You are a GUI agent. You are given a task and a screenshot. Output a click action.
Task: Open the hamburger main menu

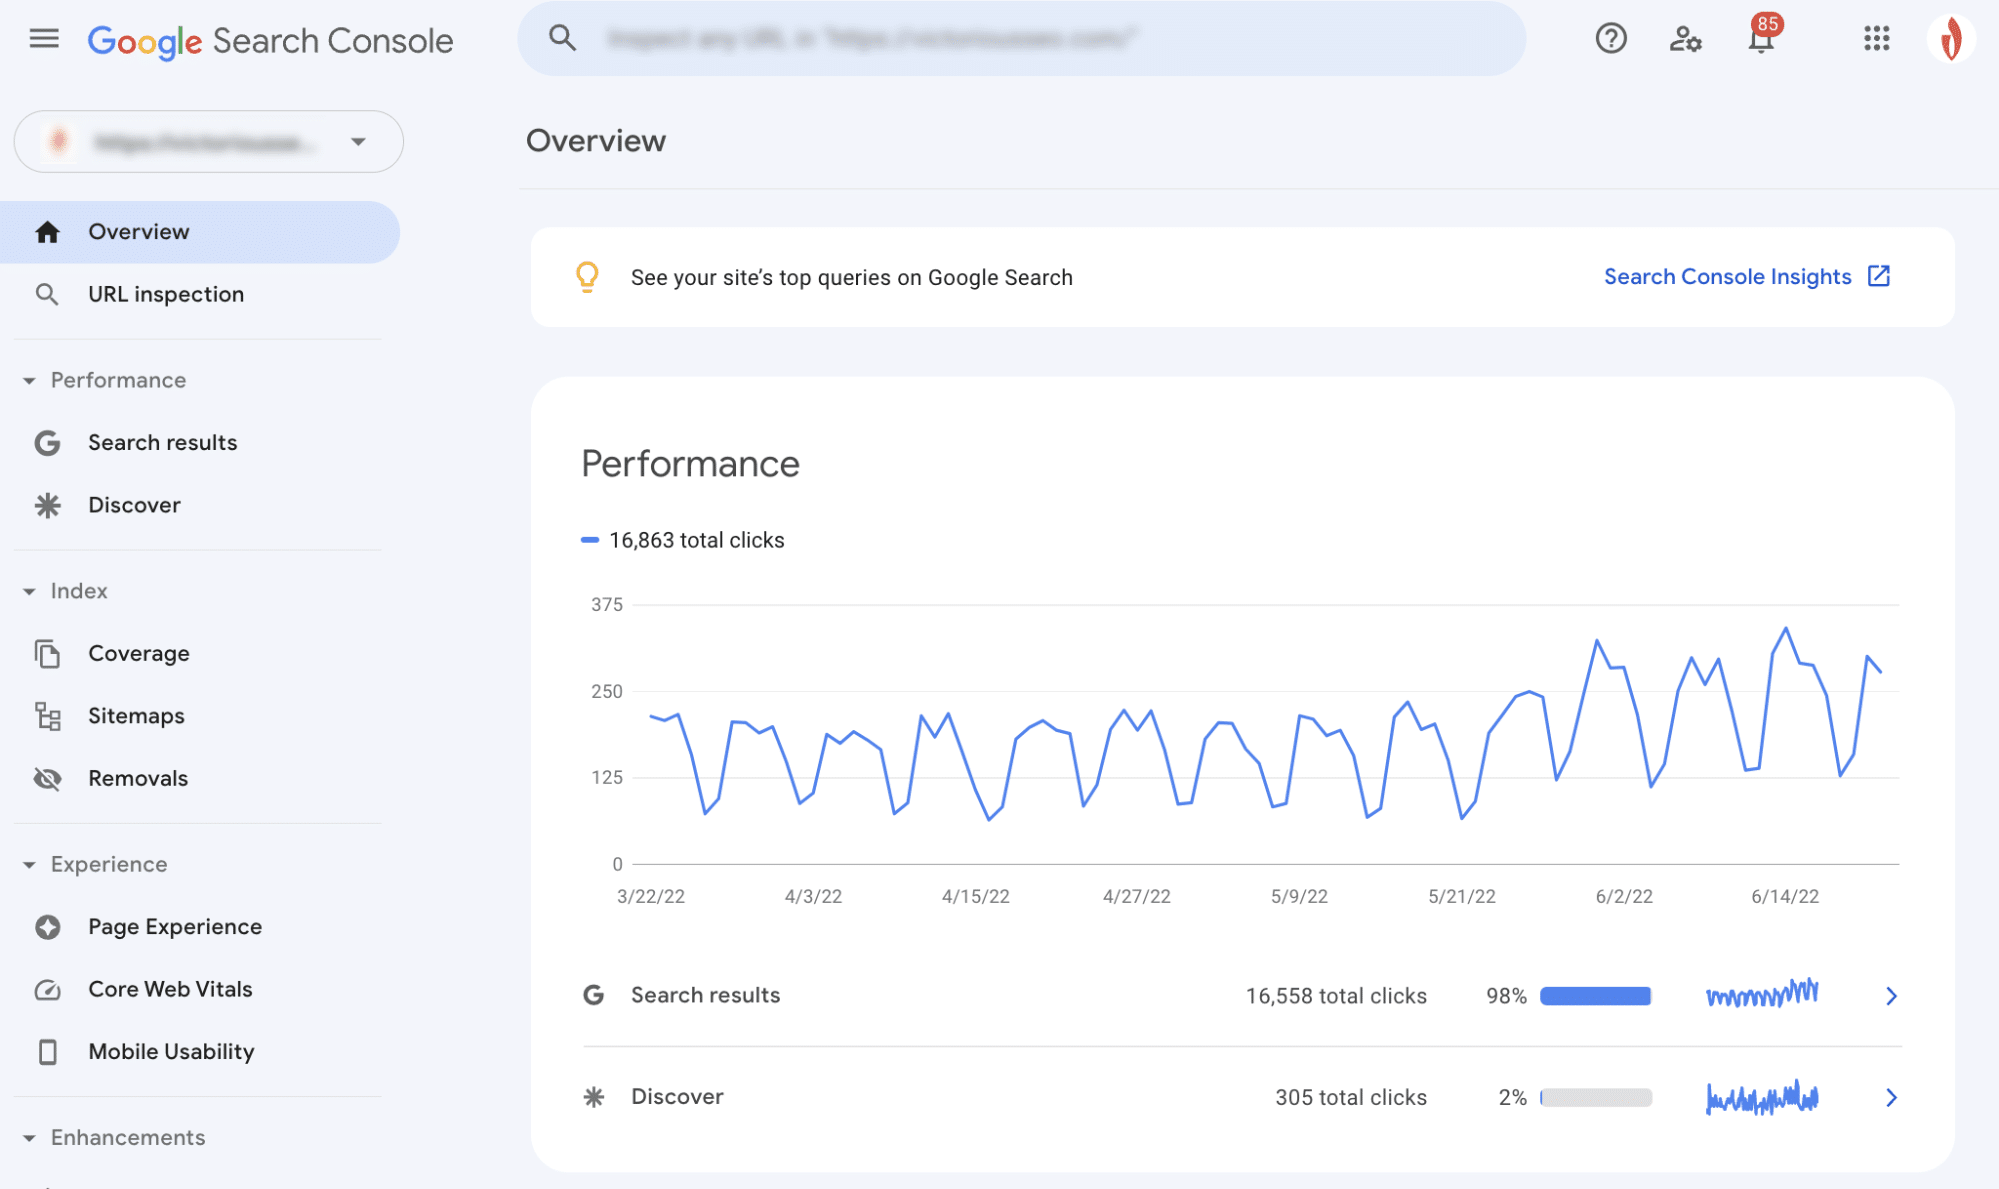coord(44,39)
